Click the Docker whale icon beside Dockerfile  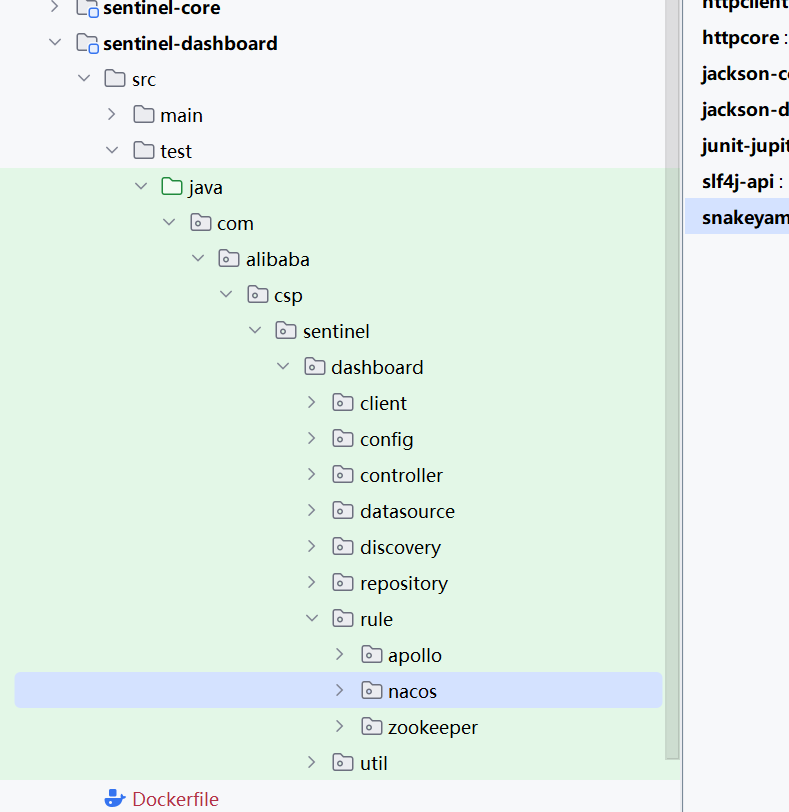tap(115, 799)
